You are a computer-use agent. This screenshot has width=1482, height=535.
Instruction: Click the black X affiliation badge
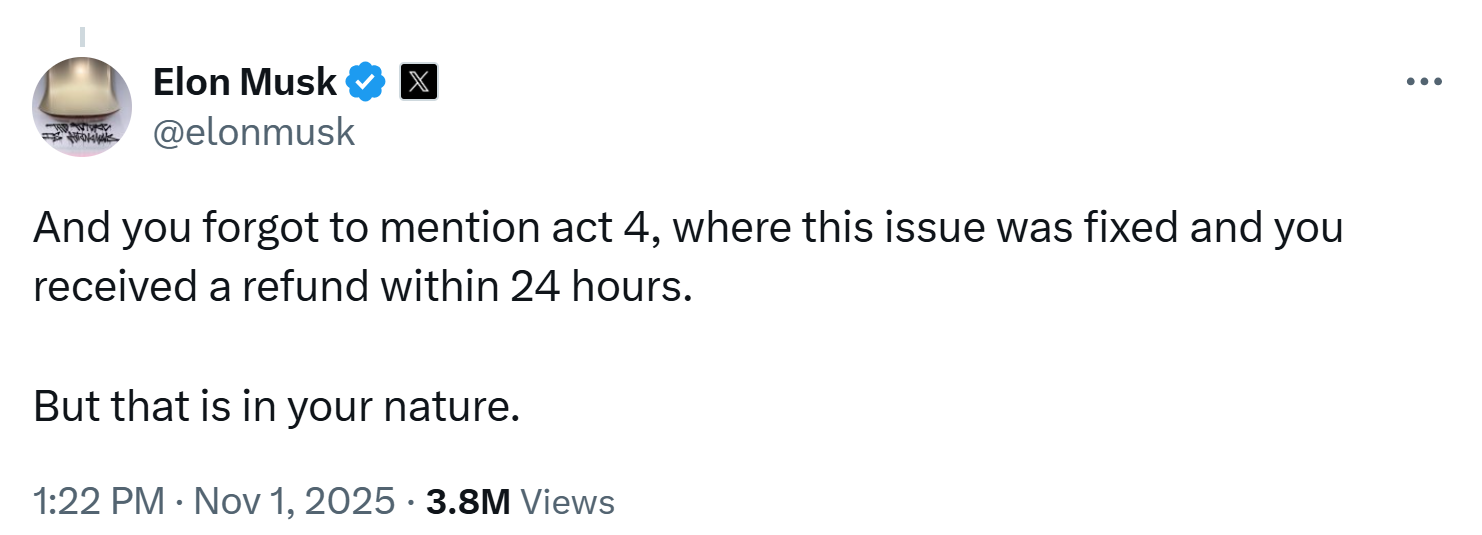pos(418,82)
